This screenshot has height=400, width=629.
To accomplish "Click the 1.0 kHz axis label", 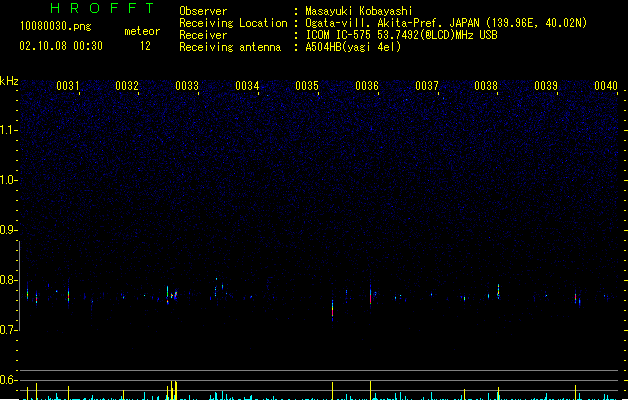I will coord(8,180).
